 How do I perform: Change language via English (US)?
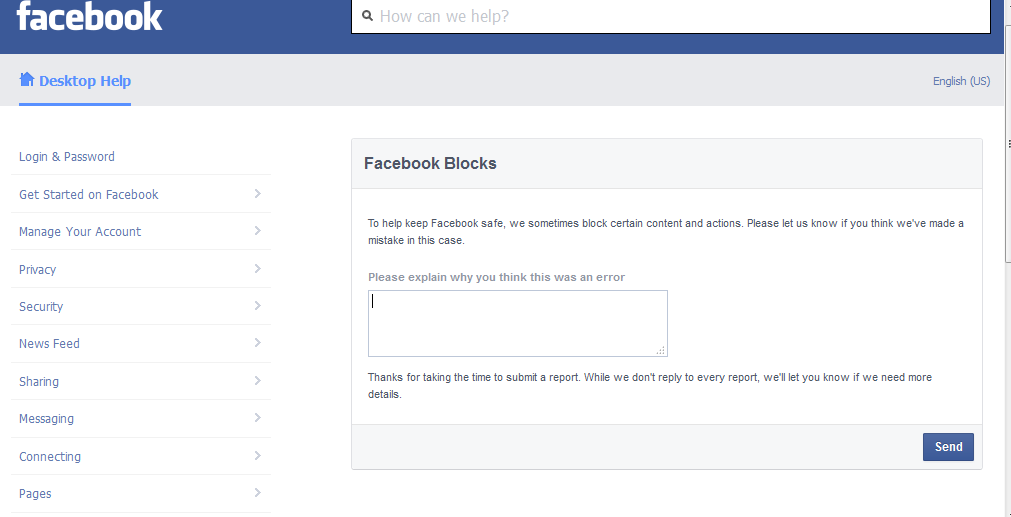coord(961,81)
